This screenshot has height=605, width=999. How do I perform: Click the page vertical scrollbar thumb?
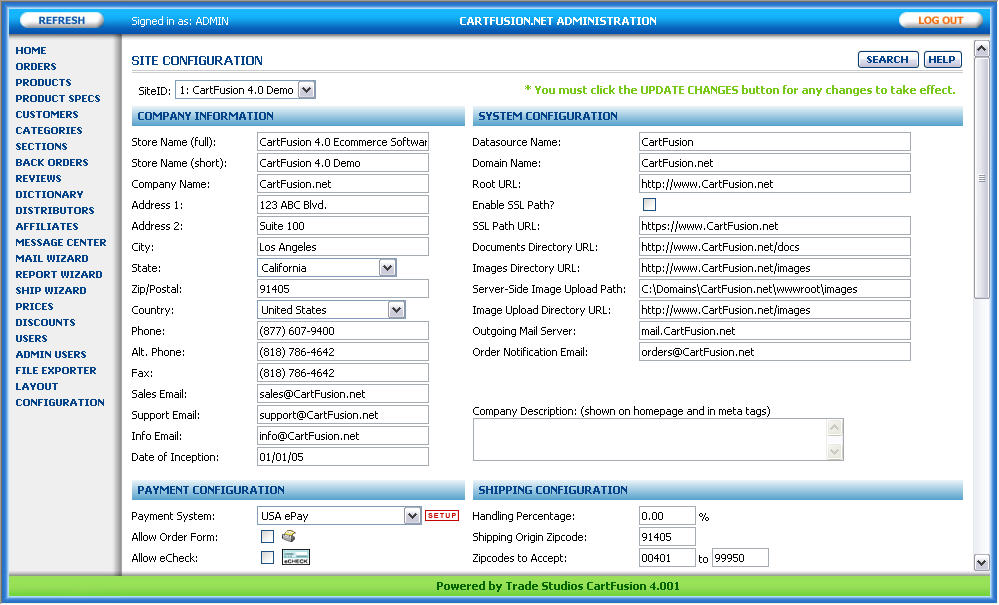(981, 177)
